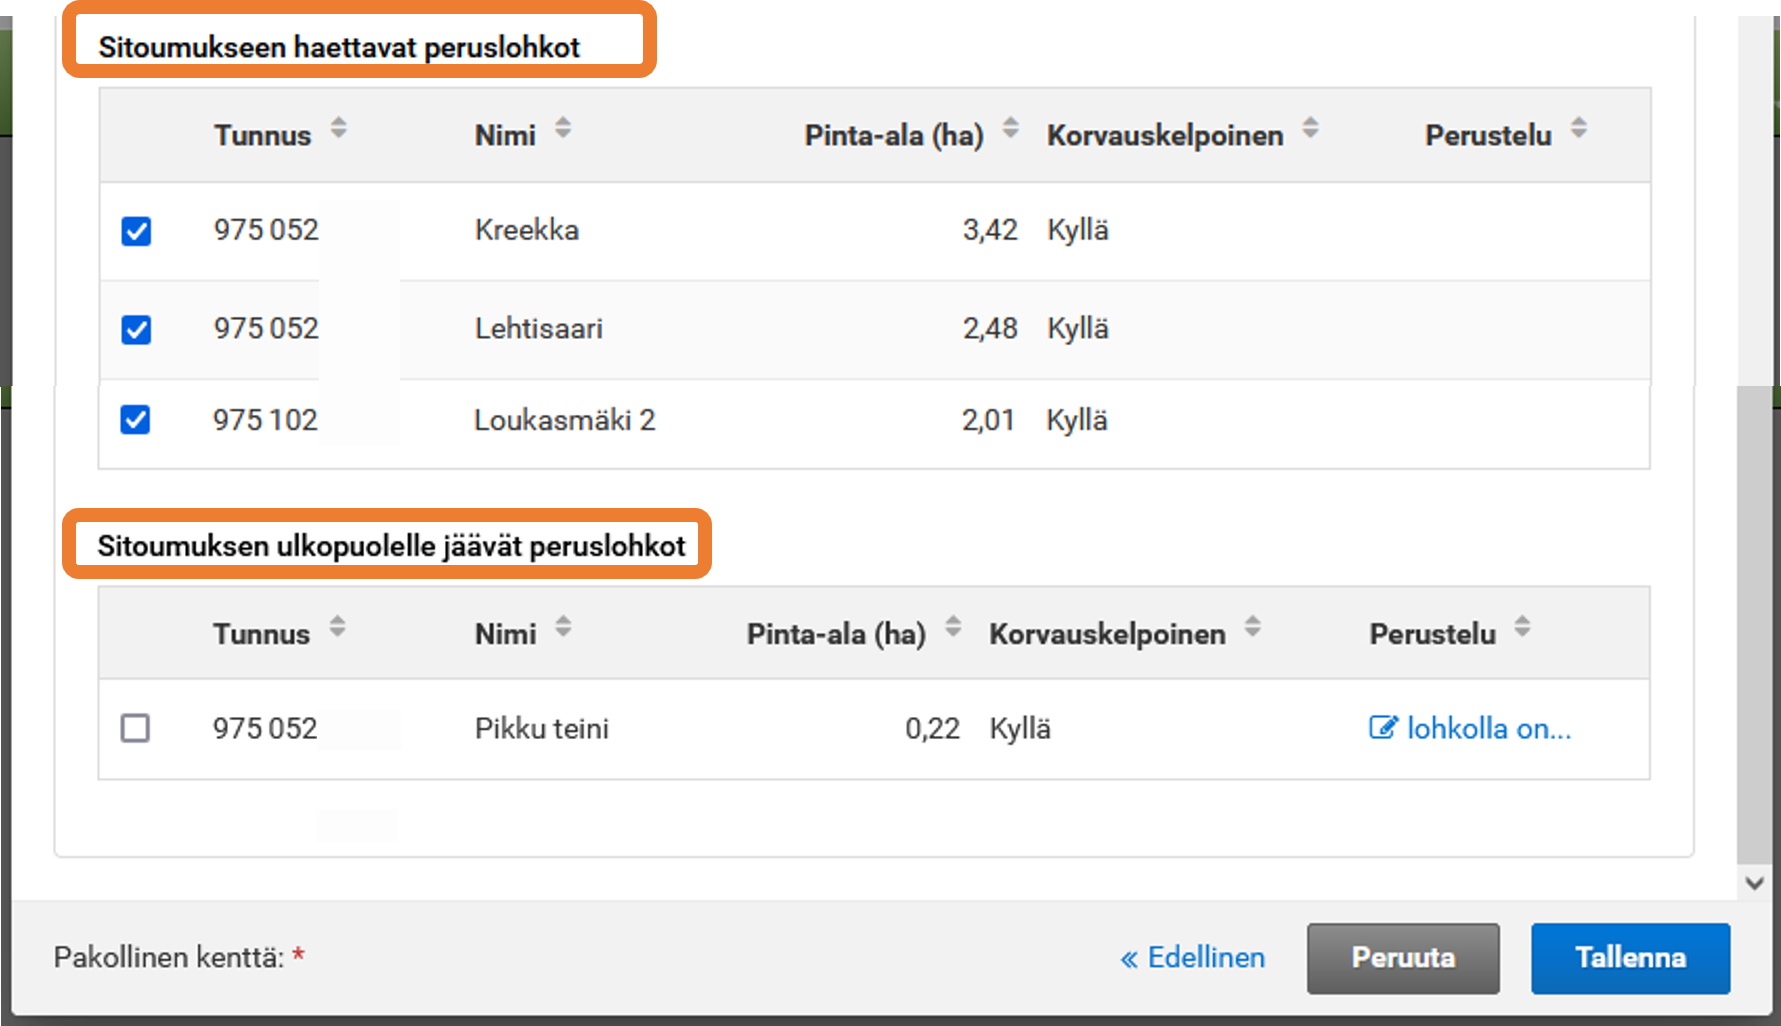Go back with the Edellinen link
Image resolution: width=1781 pixels, height=1026 pixels.
(x=1192, y=958)
